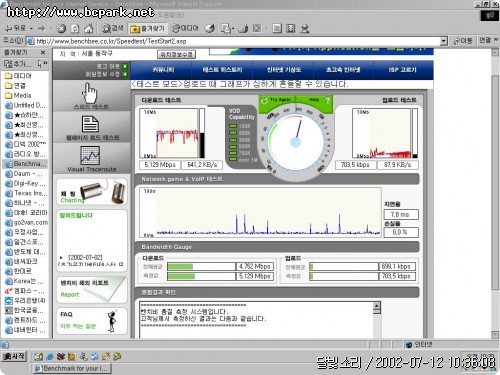
Task: Open the Mail icon dropdown arrow
Action: point(233,29)
